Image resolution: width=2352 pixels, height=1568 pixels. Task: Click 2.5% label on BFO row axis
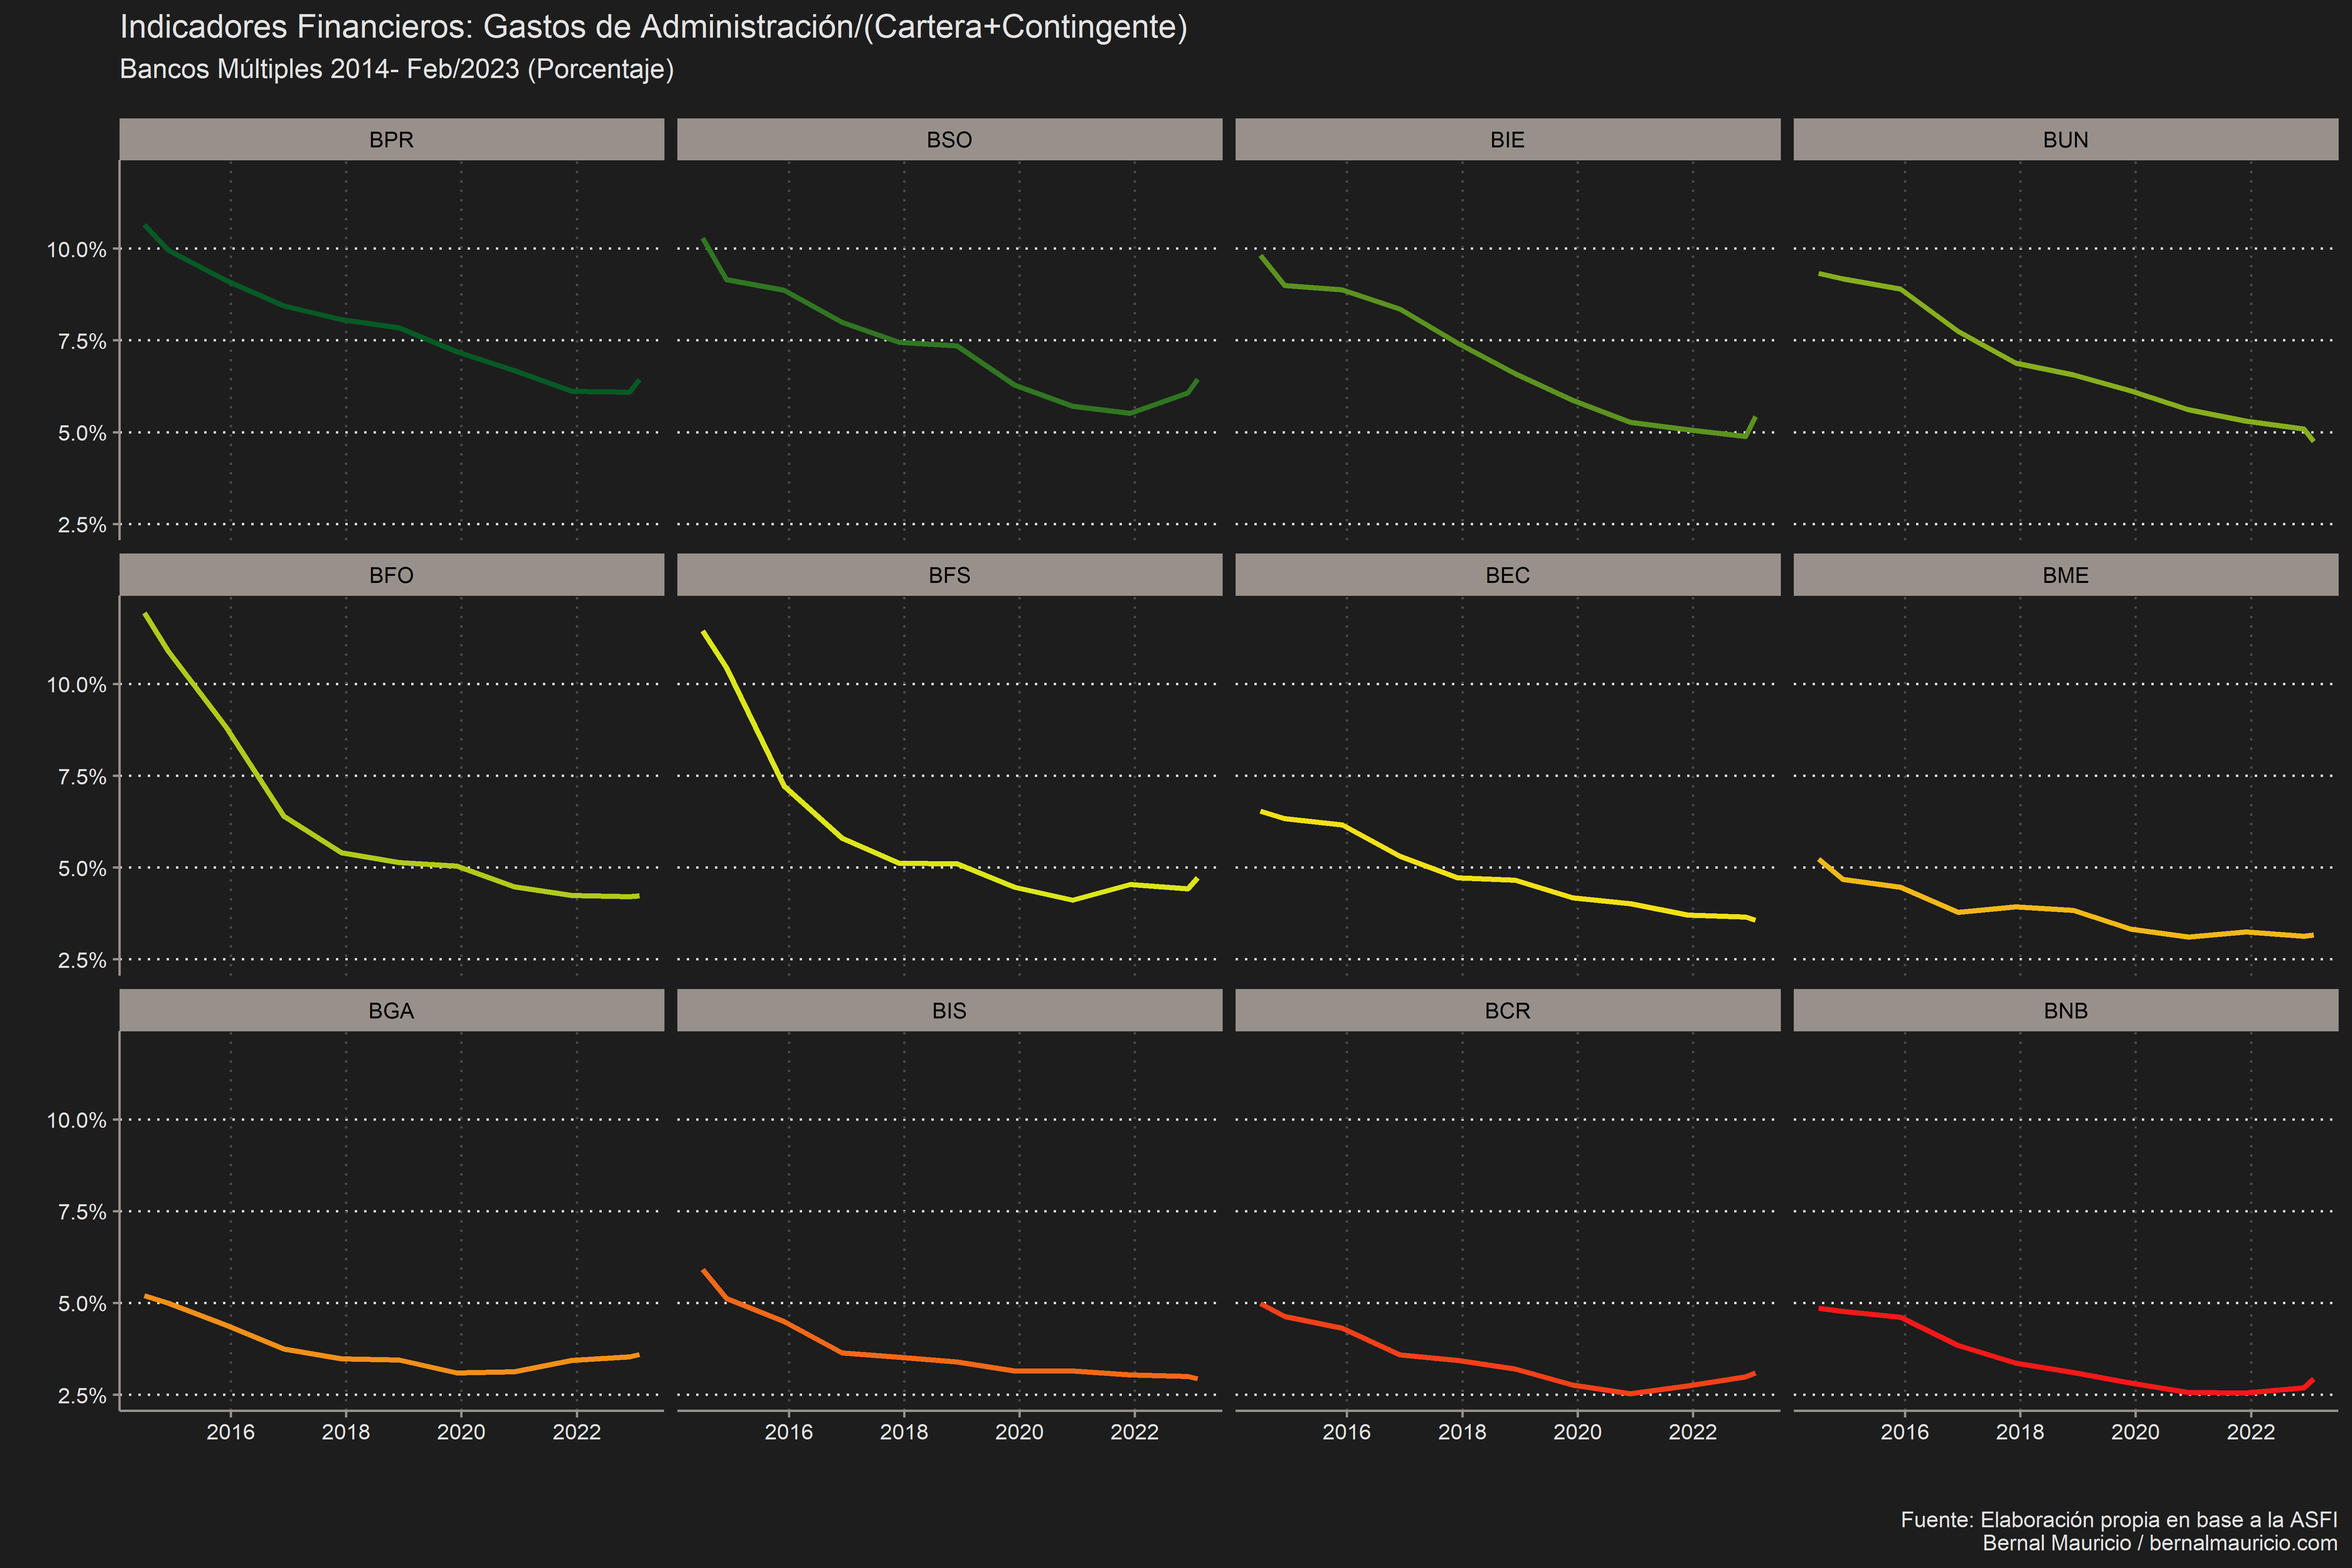point(82,960)
